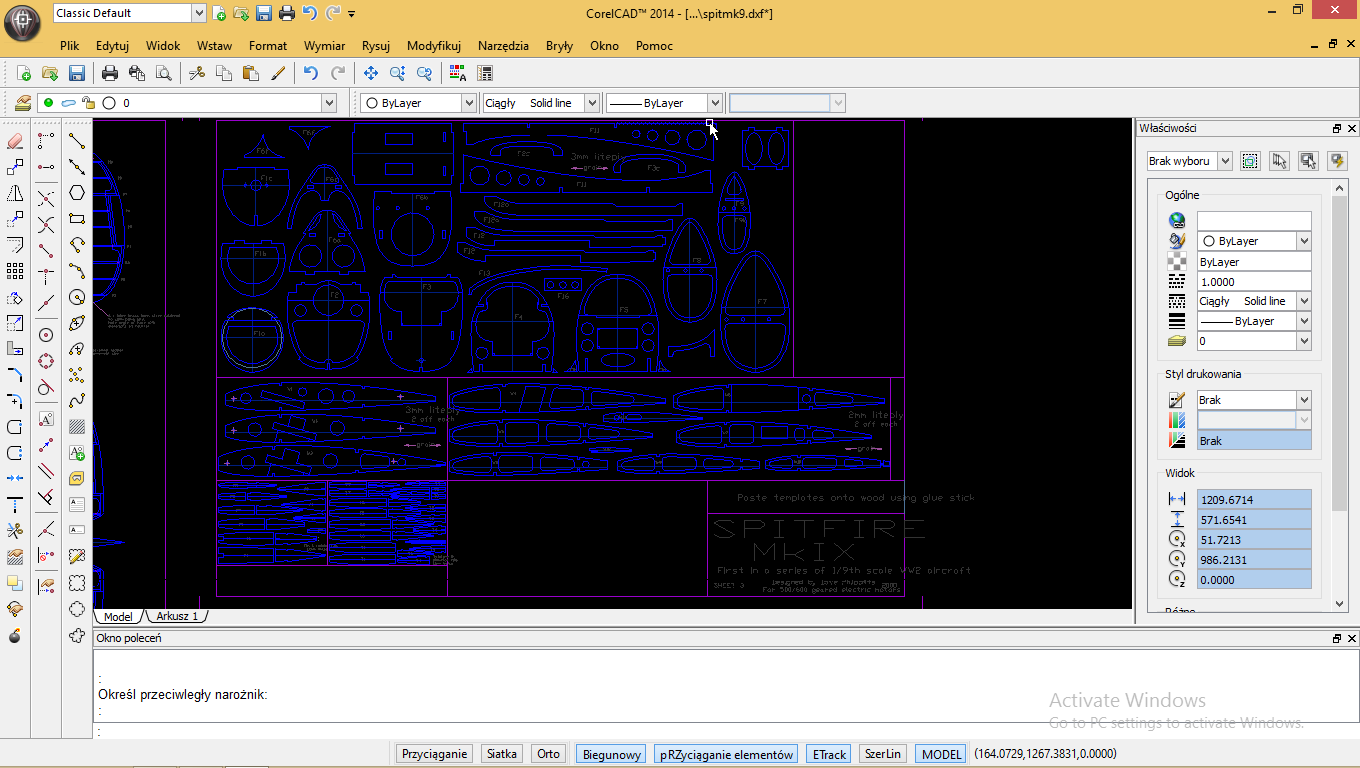
Task: Click the ETrack button in status bar
Action: click(829, 754)
